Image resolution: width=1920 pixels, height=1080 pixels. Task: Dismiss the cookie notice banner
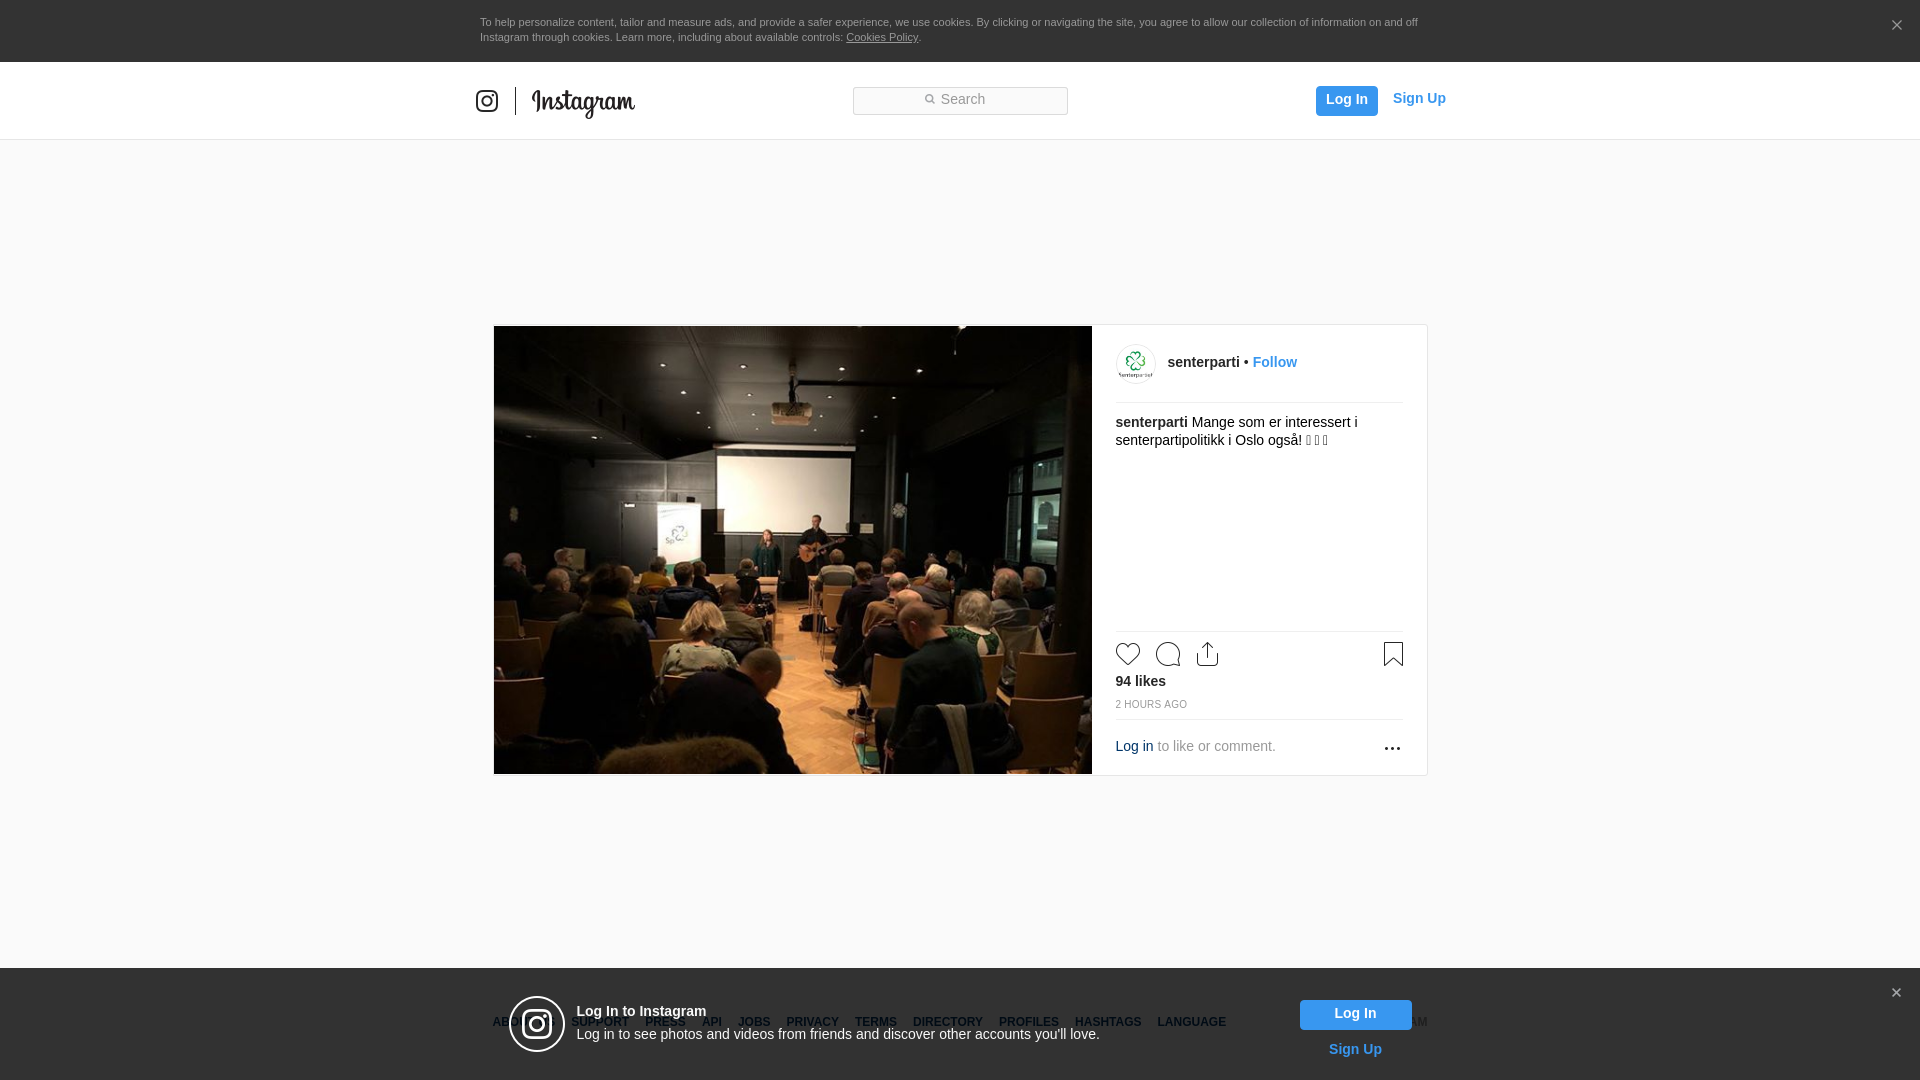click(1896, 25)
